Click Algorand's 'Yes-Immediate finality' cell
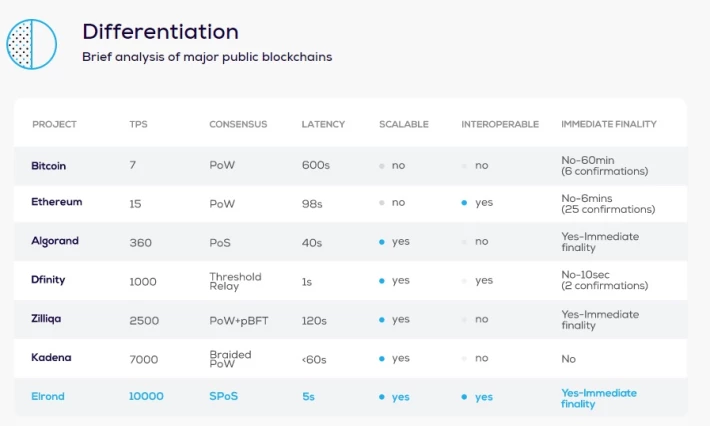 600,242
